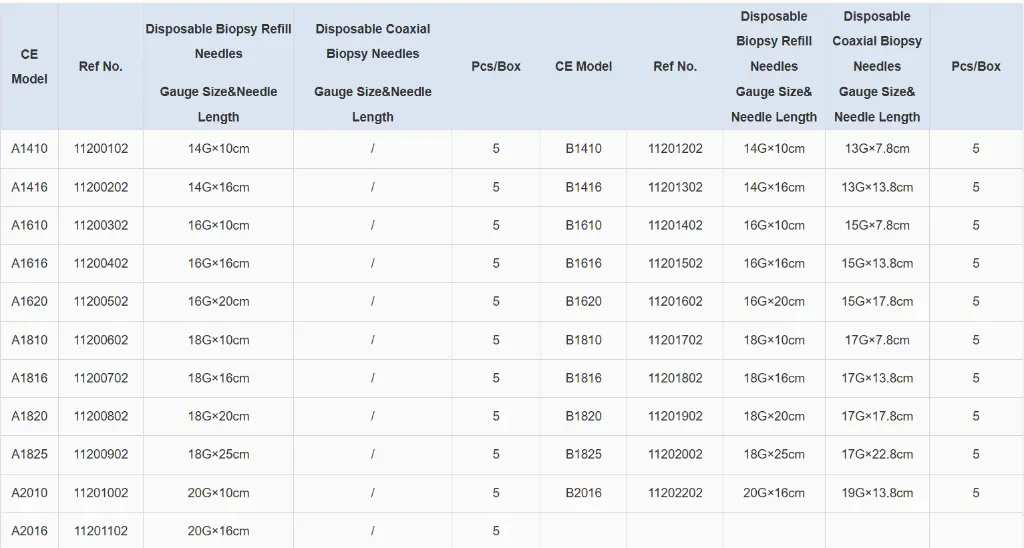Select reference number 11201702

pyautogui.click(x=675, y=340)
